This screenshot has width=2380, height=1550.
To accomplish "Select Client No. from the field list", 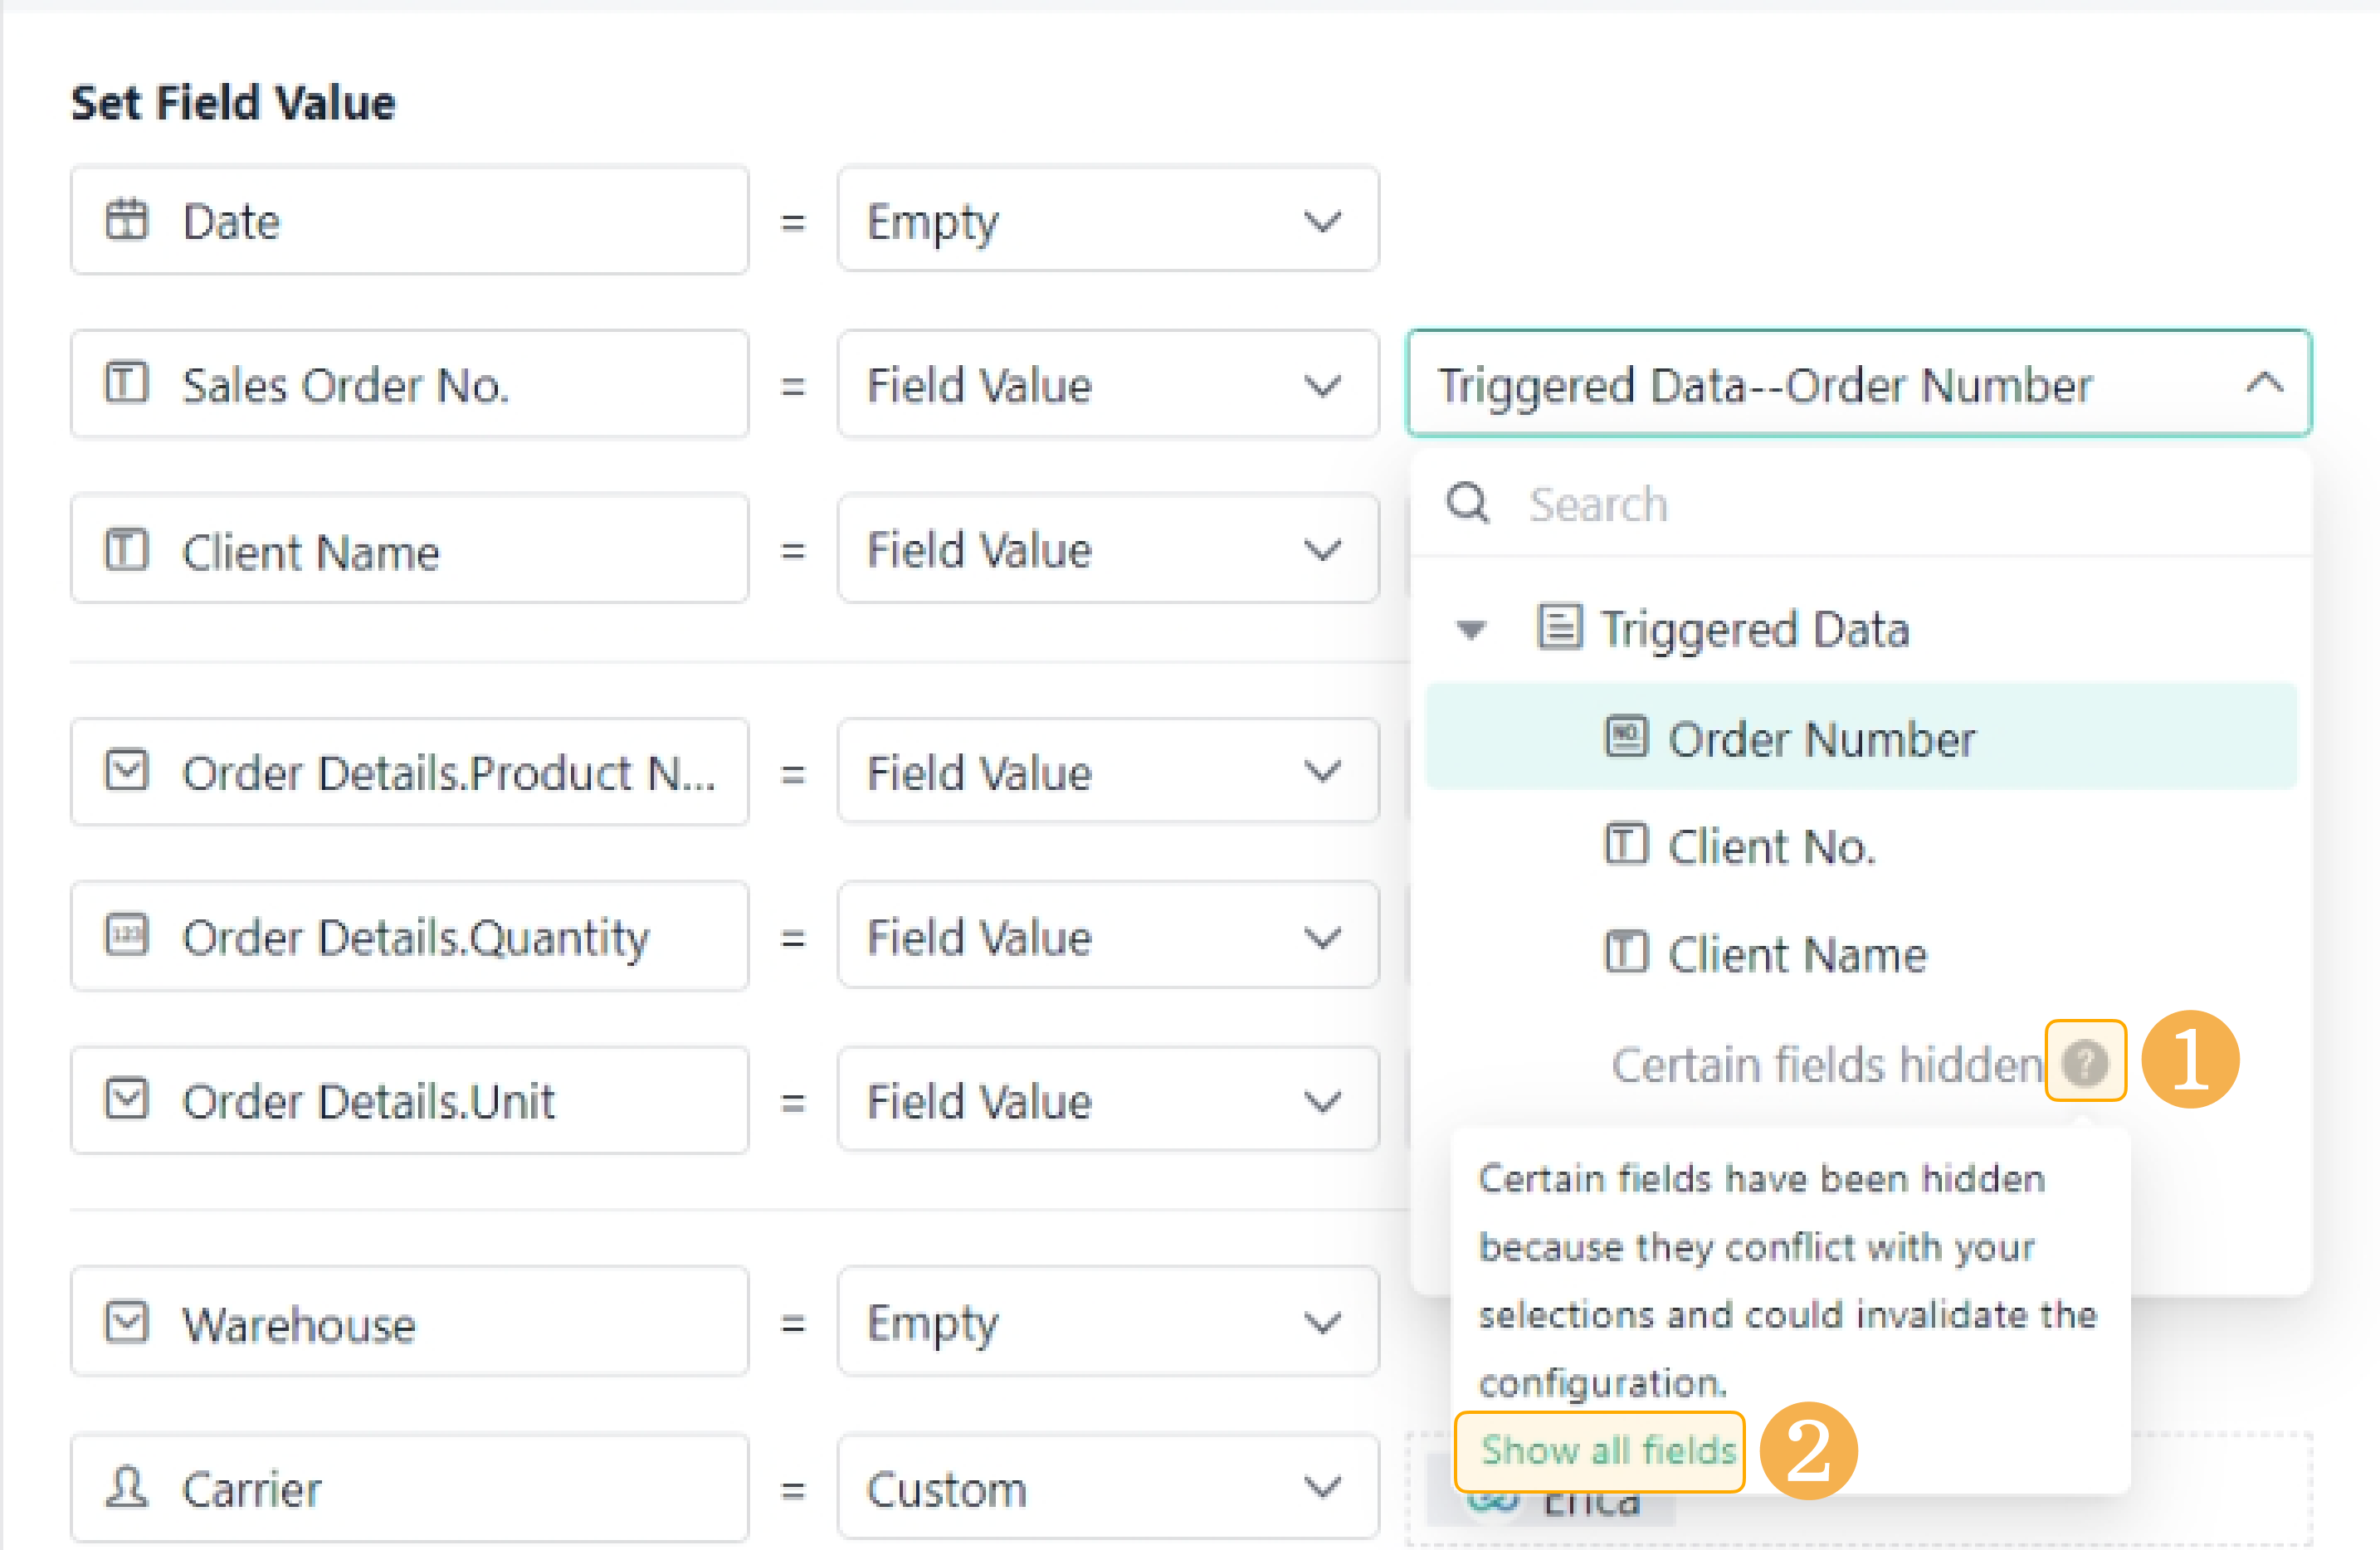I will [1770, 847].
